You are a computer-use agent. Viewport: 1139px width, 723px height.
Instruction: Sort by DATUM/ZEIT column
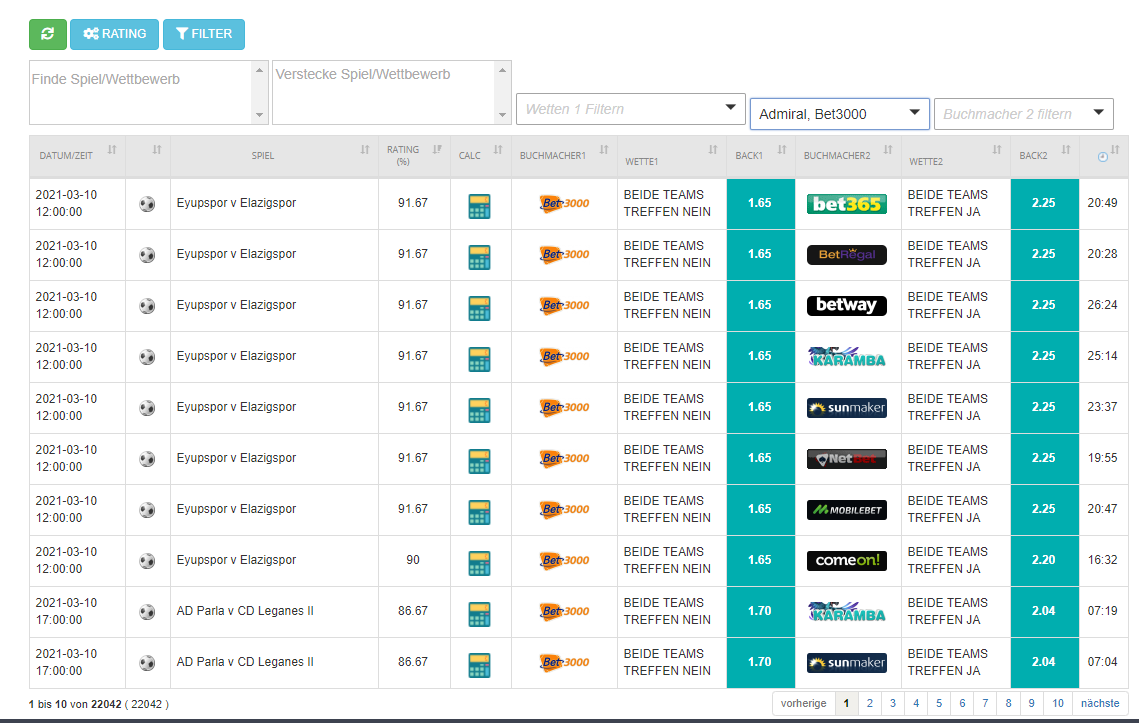(x=77, y=155)
